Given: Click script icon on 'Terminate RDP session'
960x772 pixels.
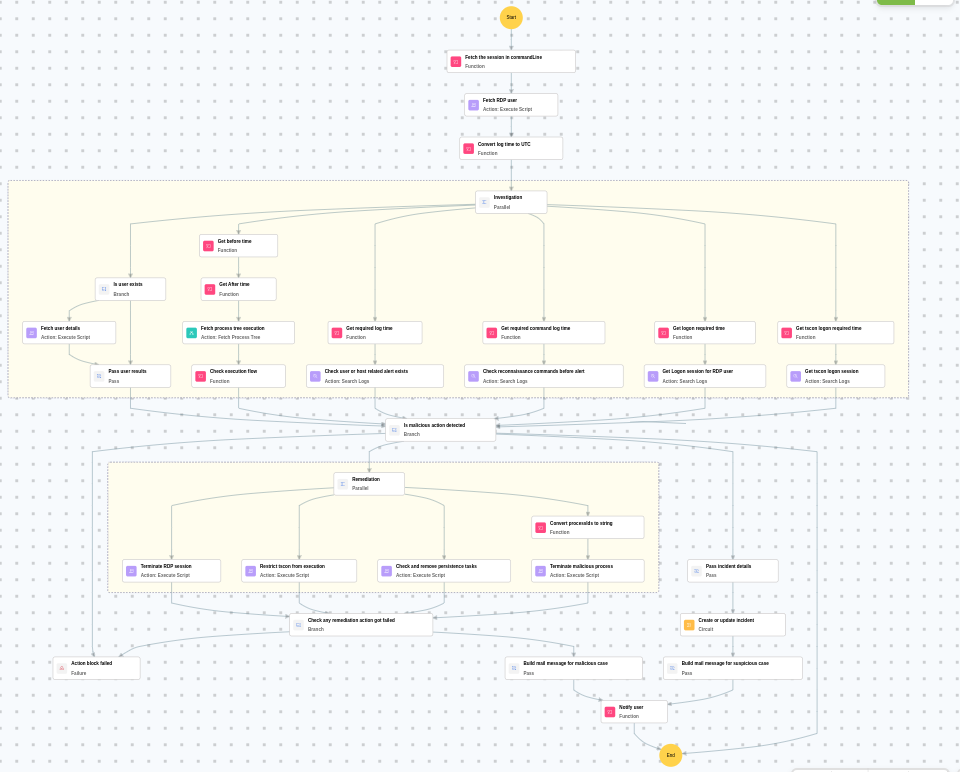Looking at the screenshot, I should 131,571.
